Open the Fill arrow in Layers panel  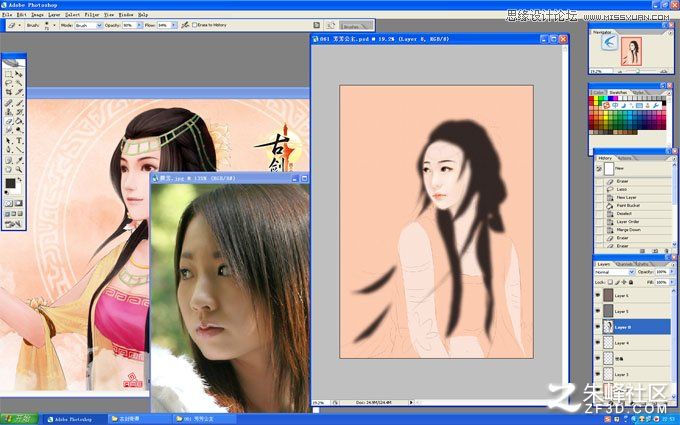click(672, 282)
